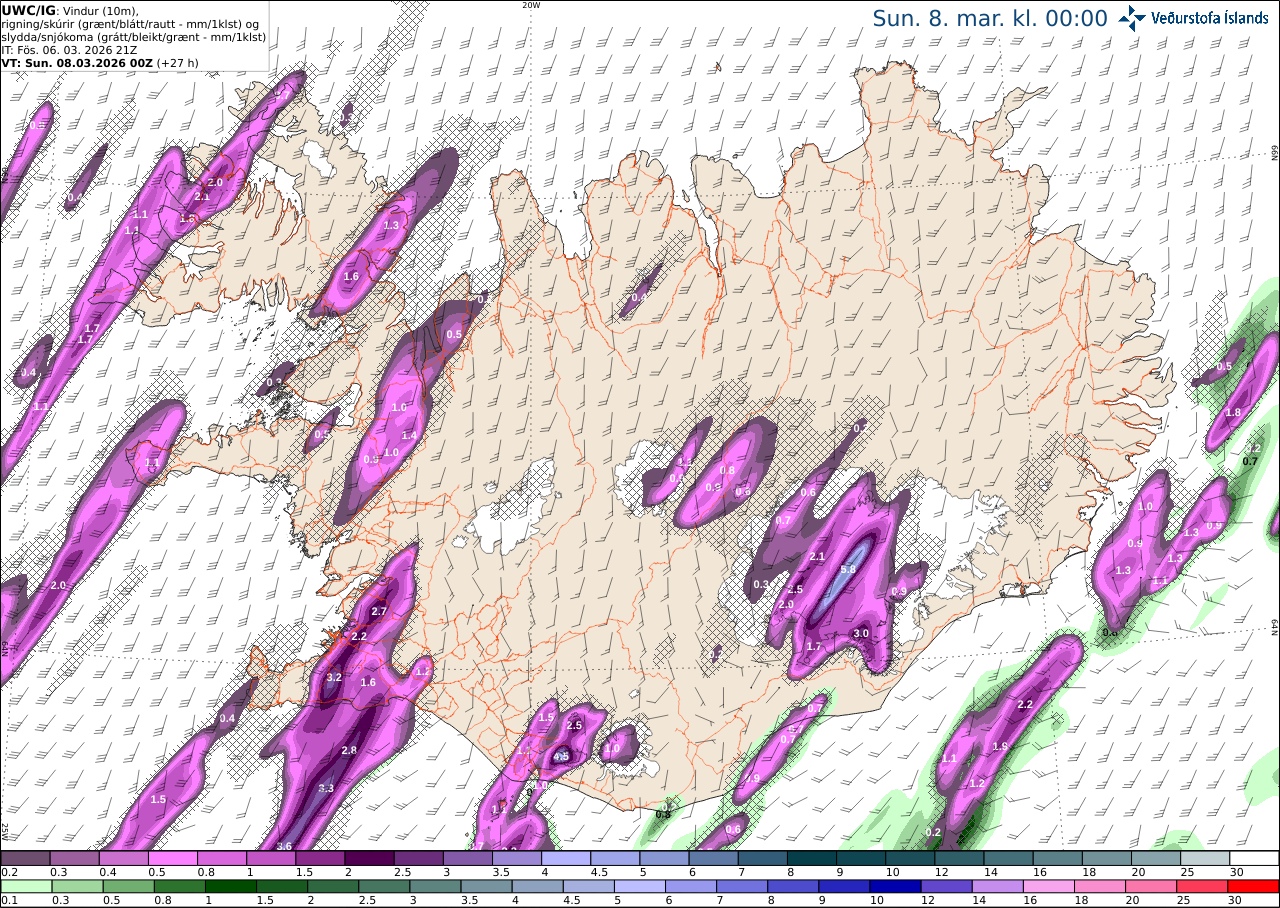The width and height of the screenshot is (1280, 908).
Task: Click the 3.0 value south of the 5.8 peak
Action: (x=861, y=634)
